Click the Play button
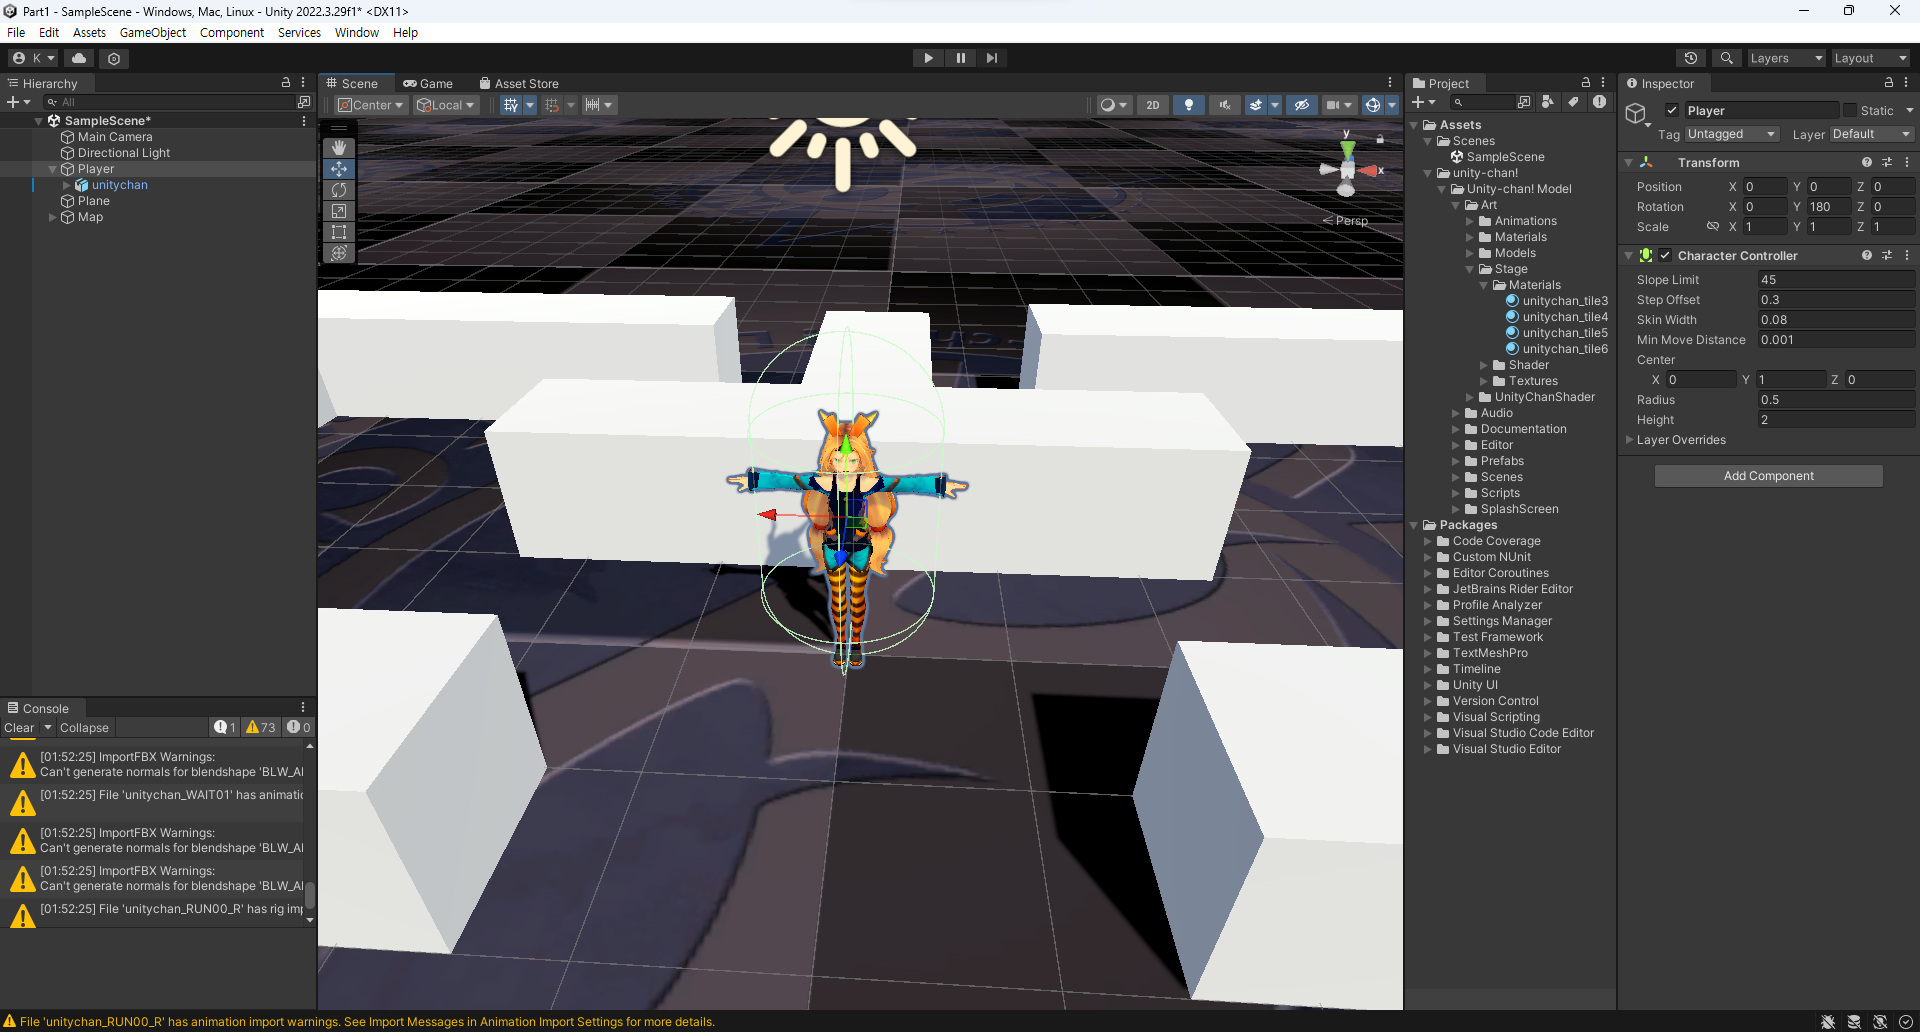Image resolution: width=1920 pixels, height=1032 pixels. [928, 58]
